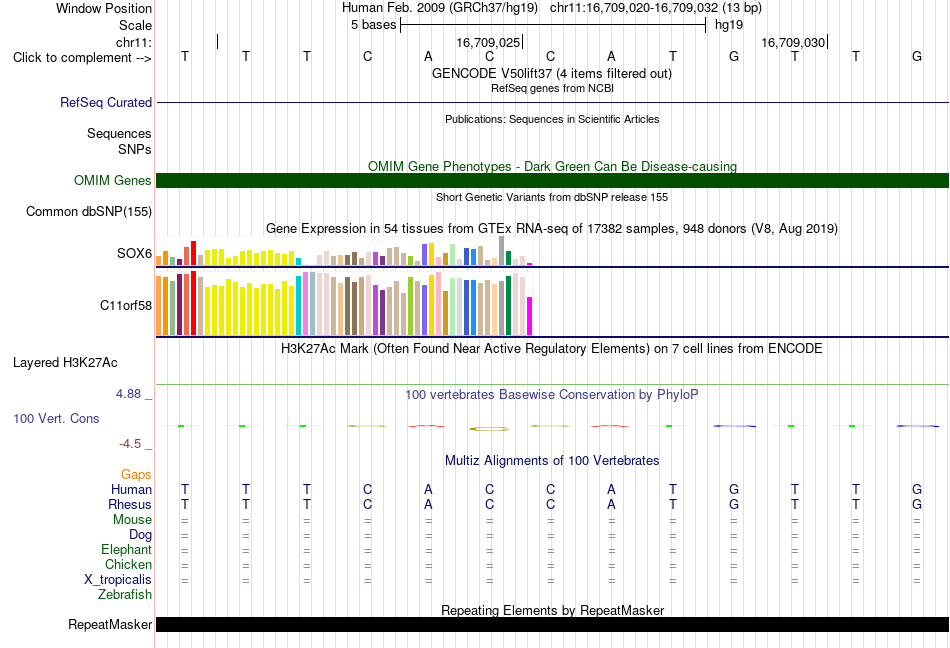
Task: Click the Layered H3K27Ac track label
Action: (x=65, y=363)
